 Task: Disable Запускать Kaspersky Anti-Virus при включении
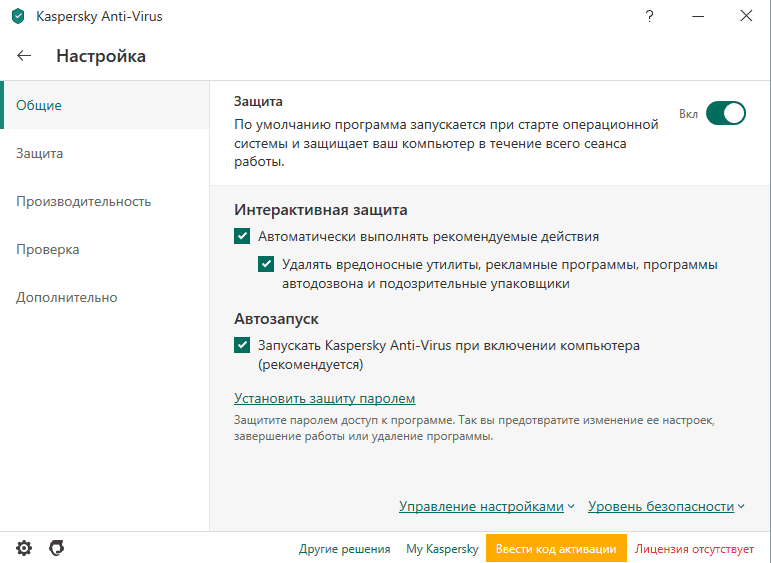(x=242, y=345)
